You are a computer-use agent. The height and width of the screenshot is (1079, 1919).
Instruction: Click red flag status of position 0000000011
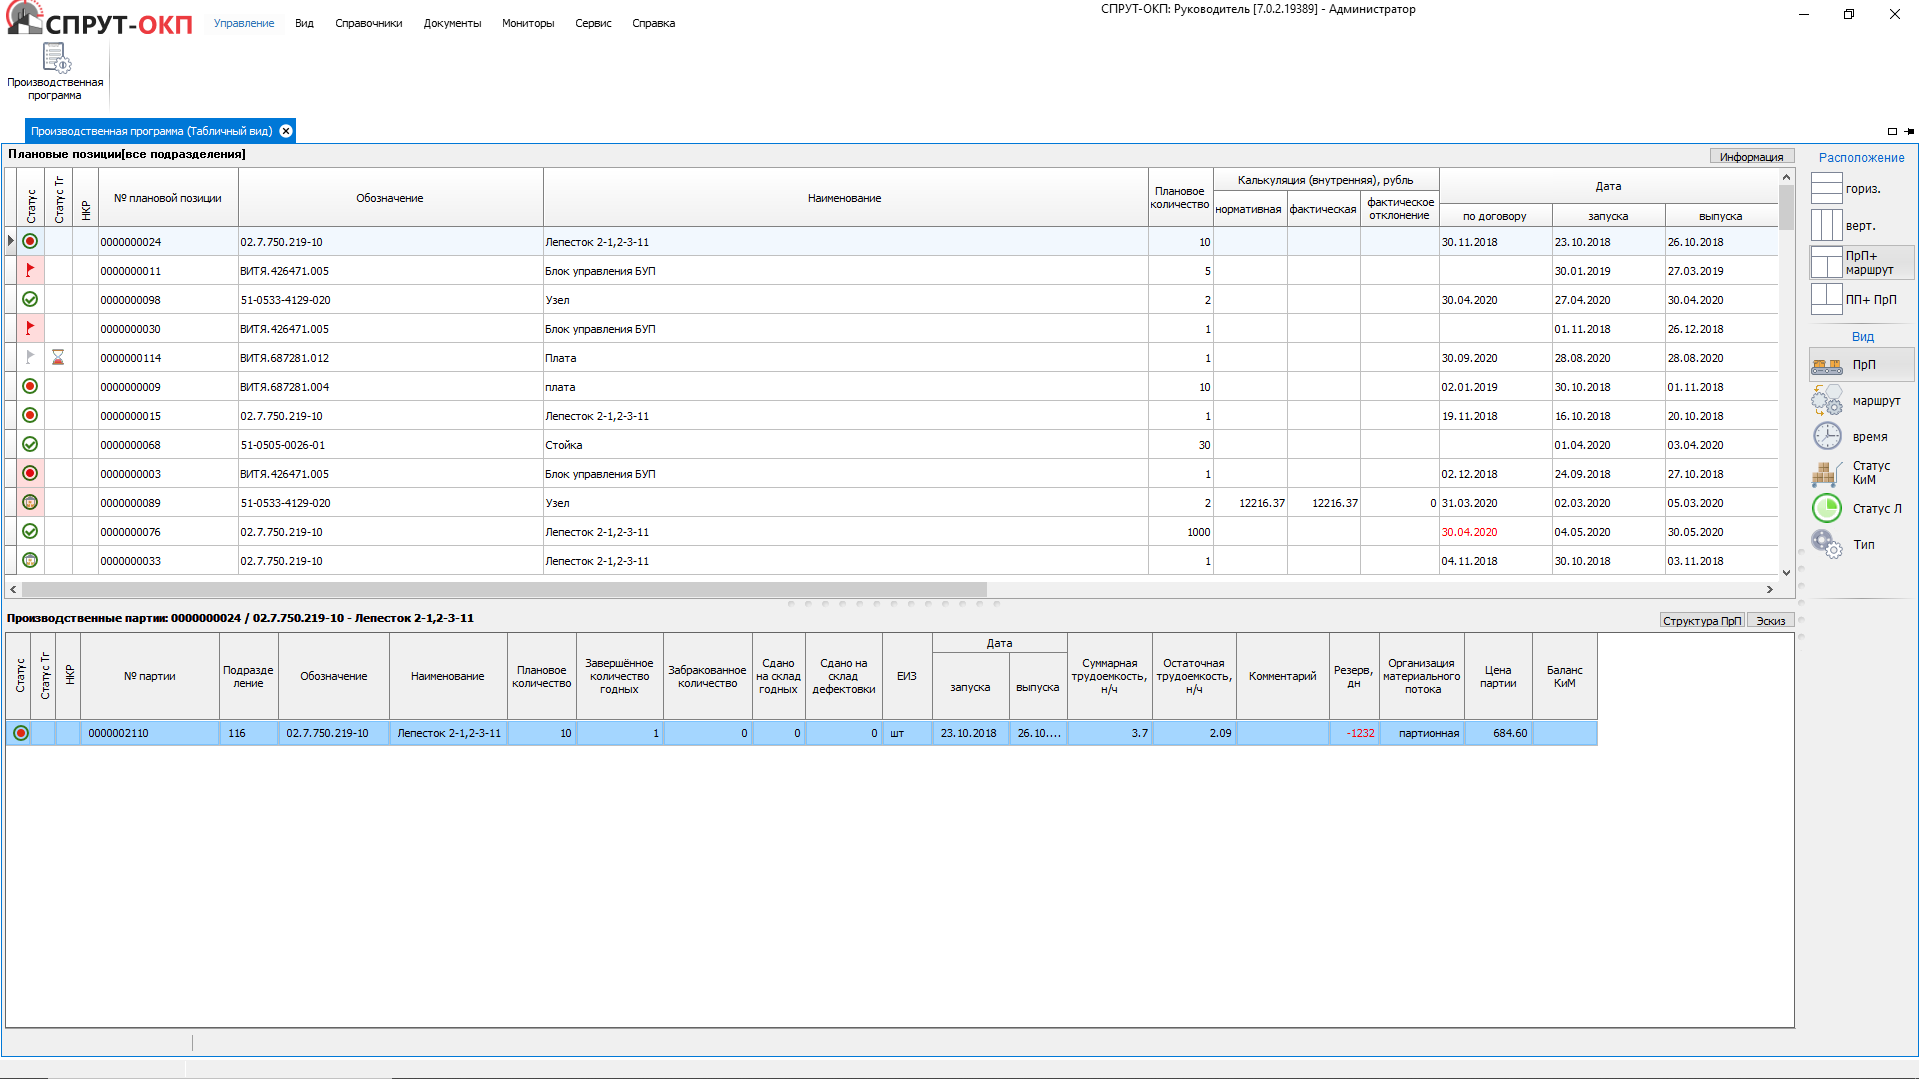30,271
